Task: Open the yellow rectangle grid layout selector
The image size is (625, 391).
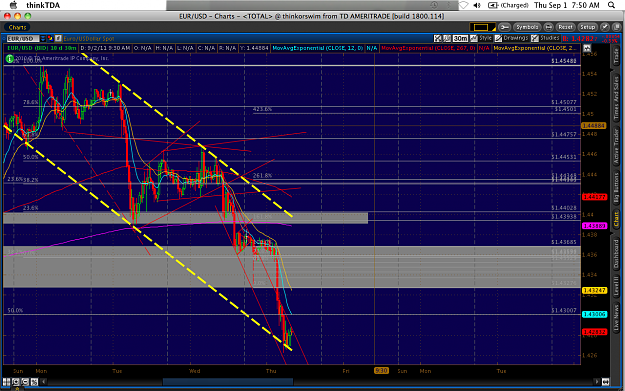Action: [482, 27]
